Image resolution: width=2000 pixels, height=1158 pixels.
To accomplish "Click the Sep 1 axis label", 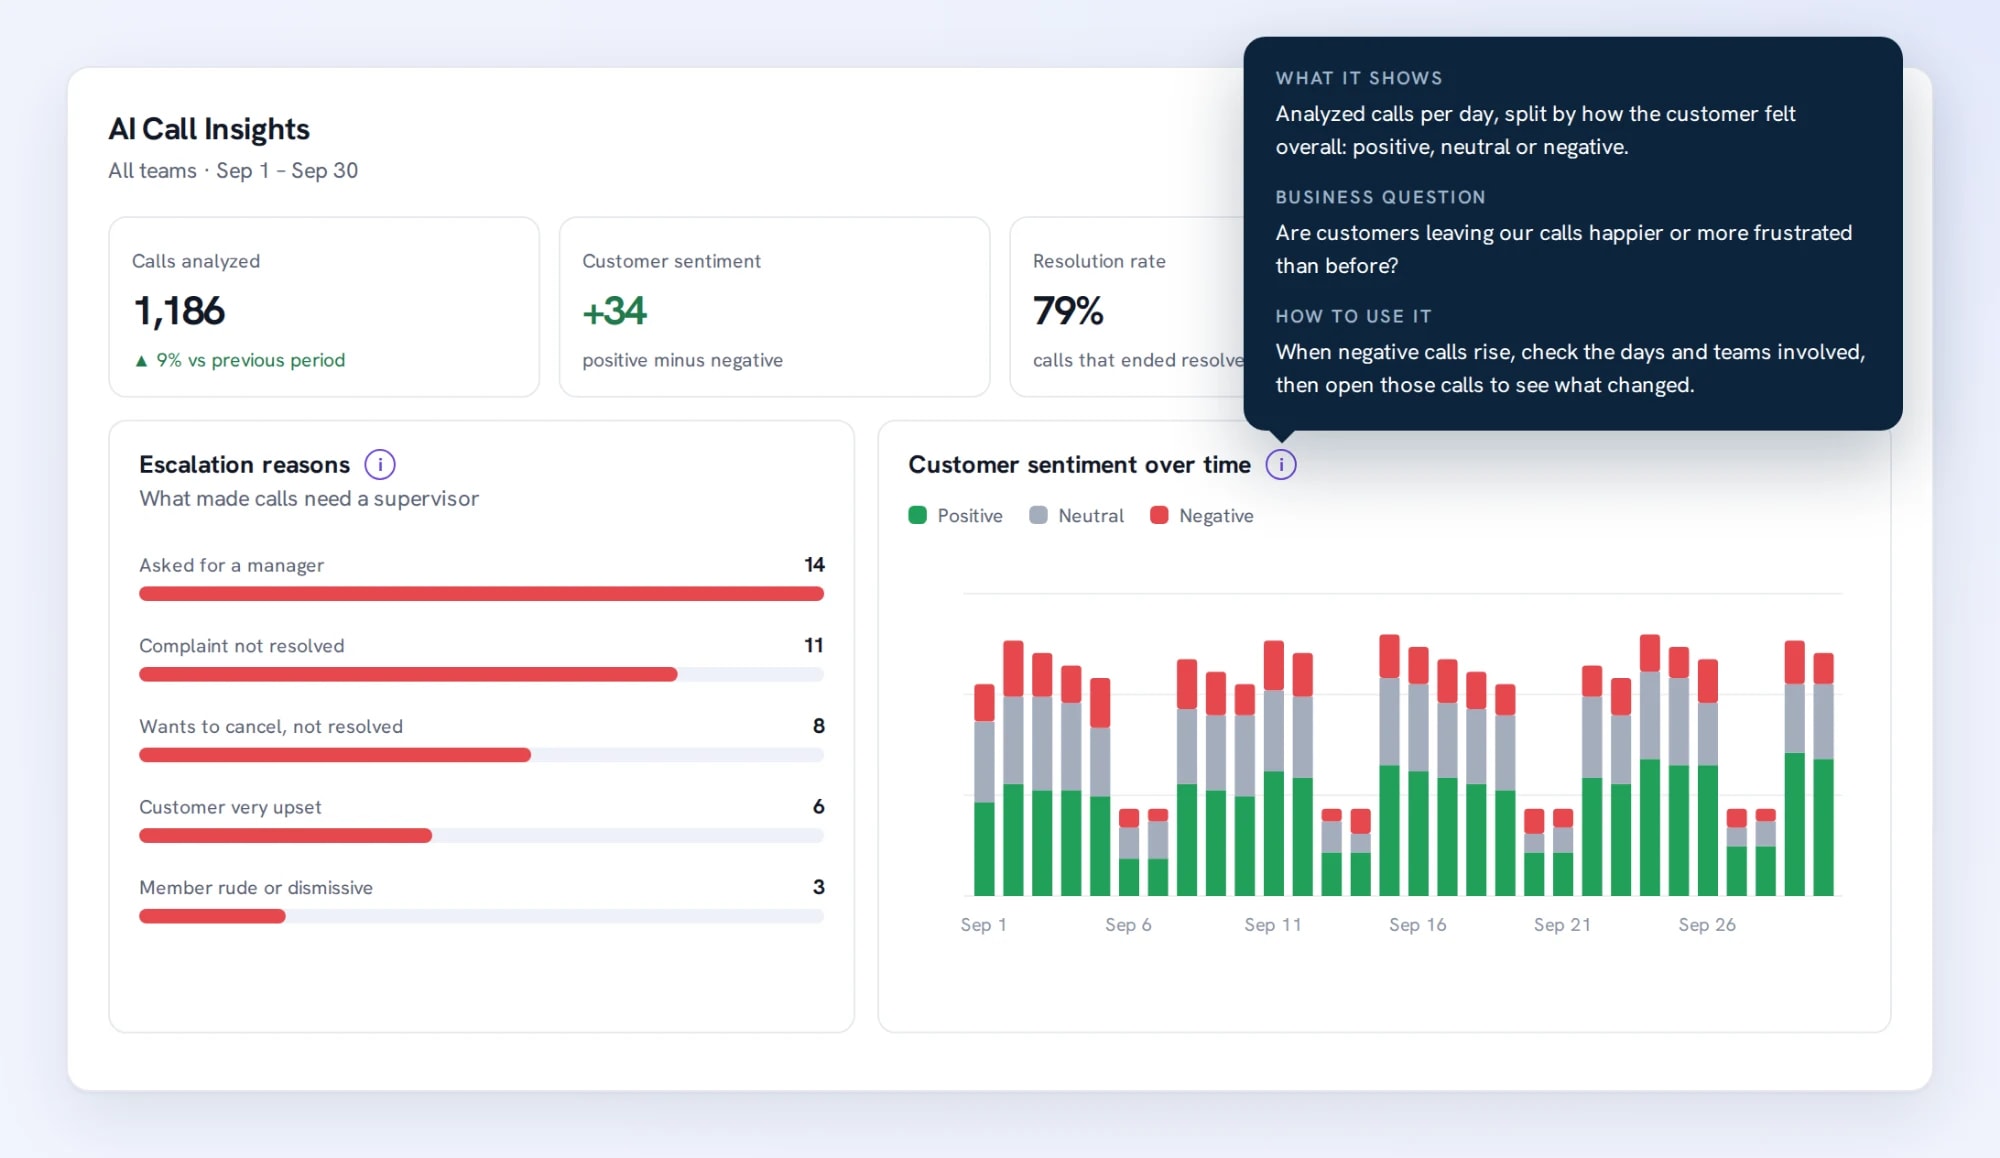I will click(983, 925).
